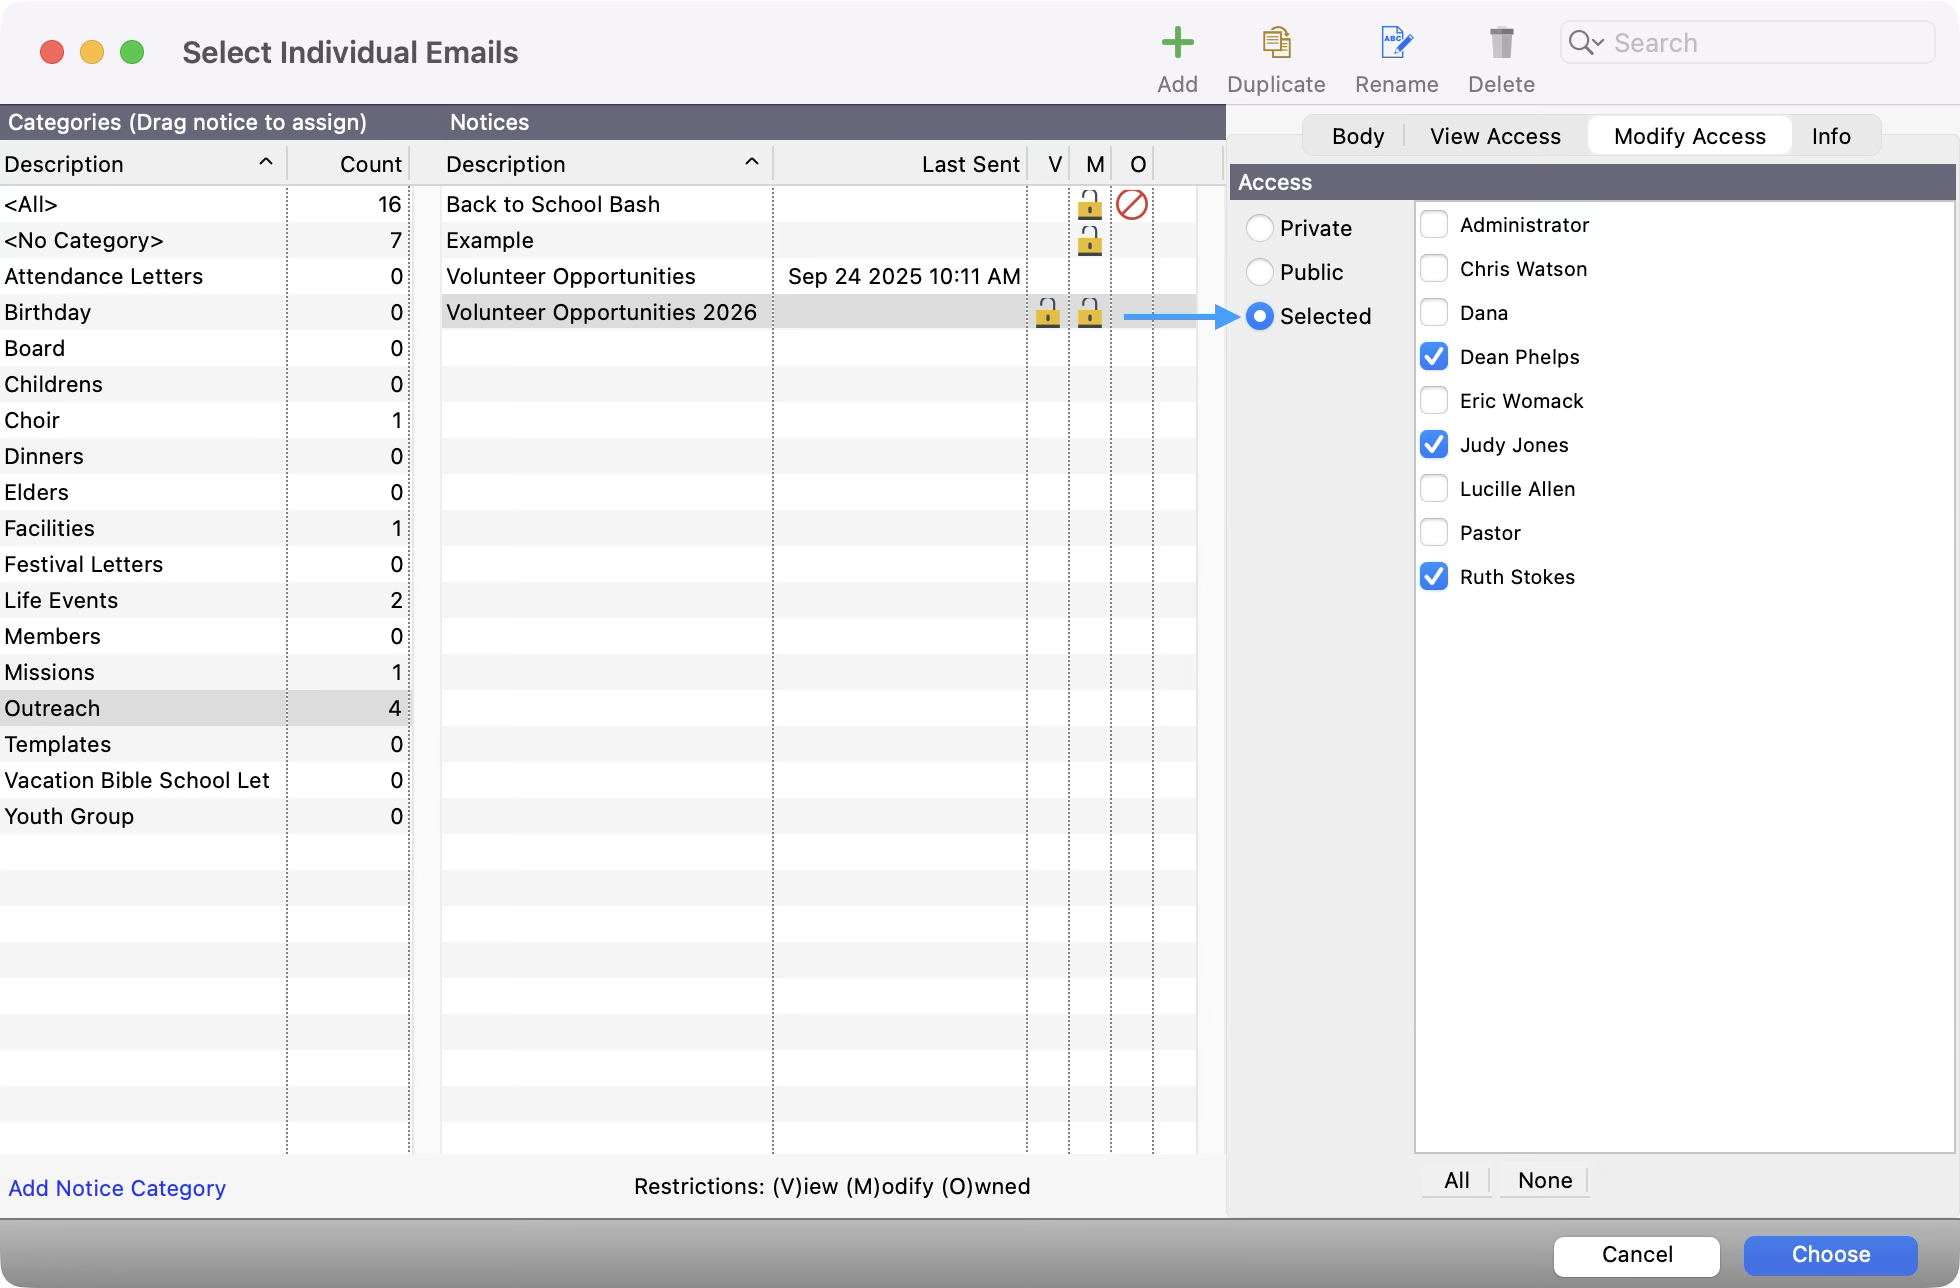Select the Attendance Letters category
This screenshot has height=1288, width=1960.
205,276
